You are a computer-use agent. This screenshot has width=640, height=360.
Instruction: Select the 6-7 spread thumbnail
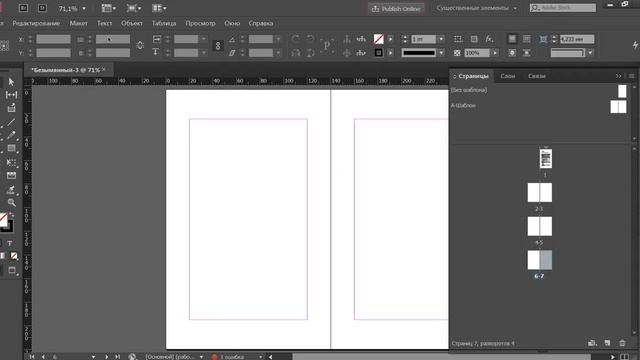(x=540, y=260)
